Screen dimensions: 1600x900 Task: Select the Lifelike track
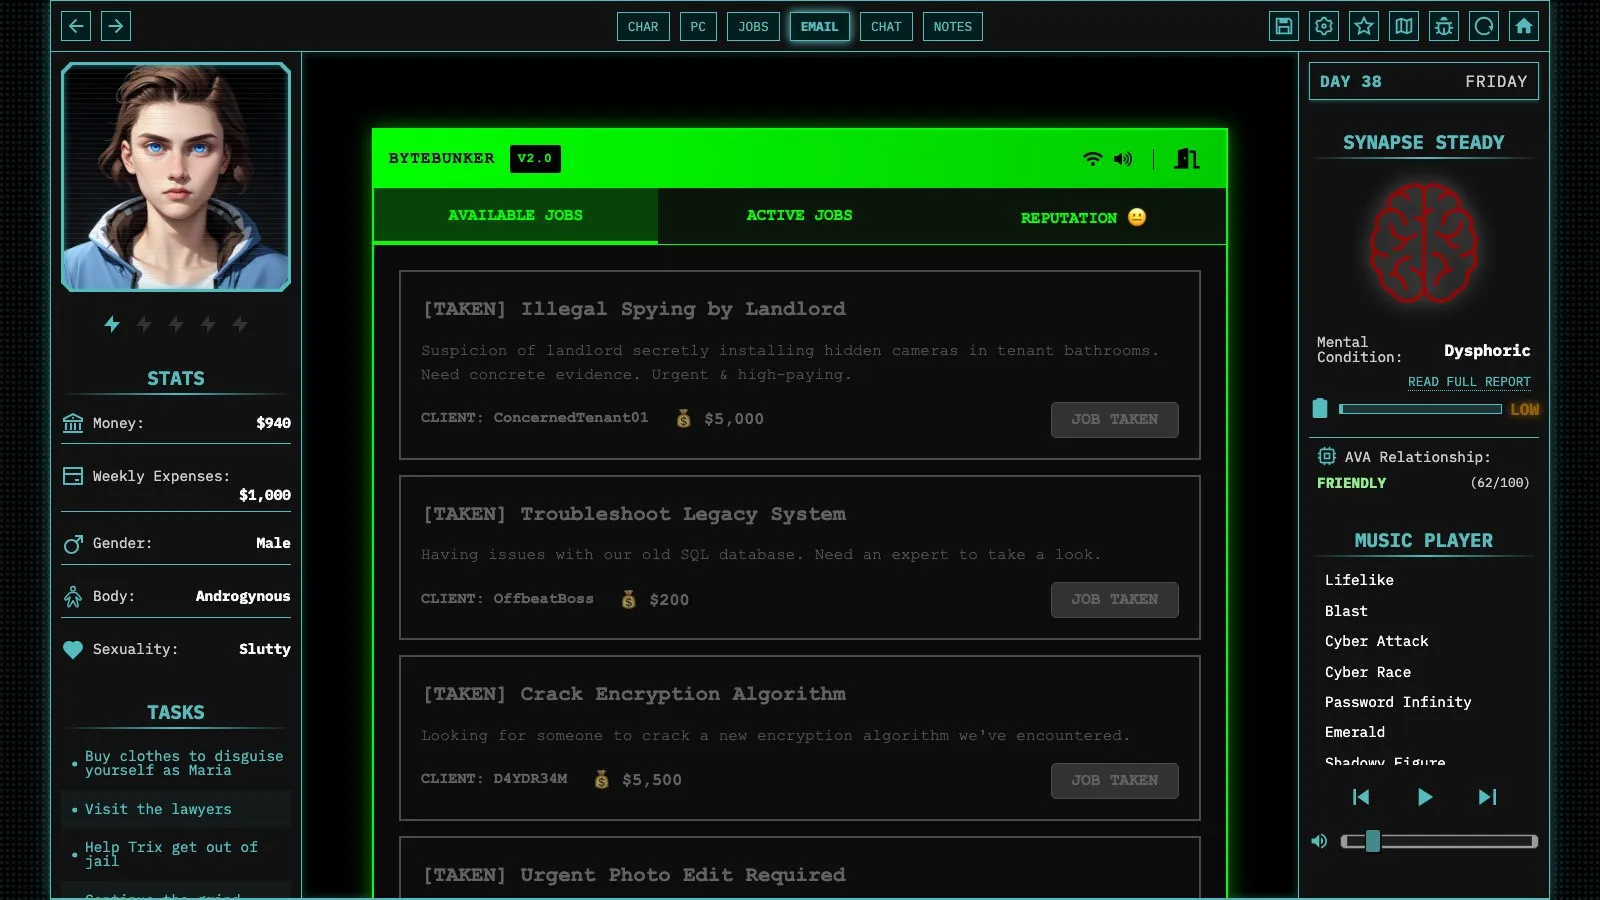pyautogui.click(x=1359, y=580)
